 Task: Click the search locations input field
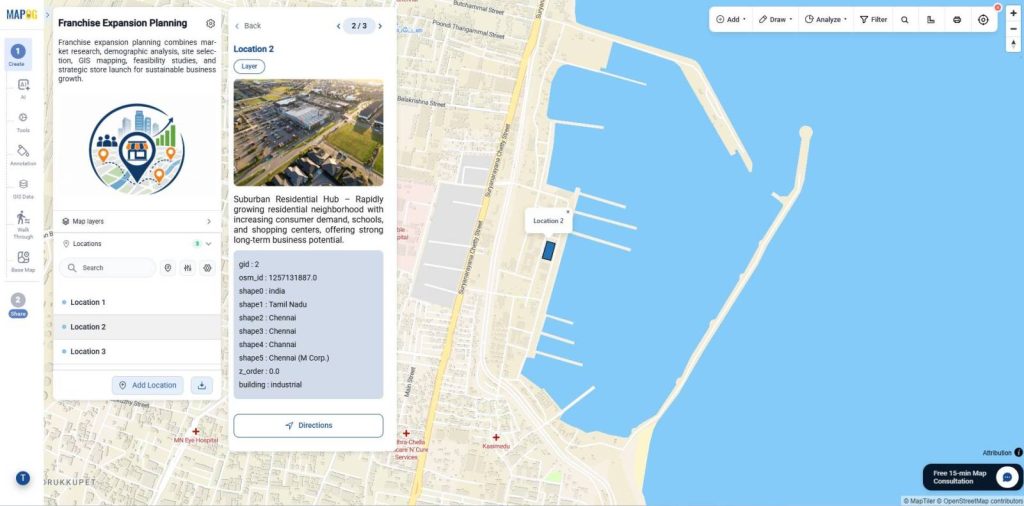point(108,268)
